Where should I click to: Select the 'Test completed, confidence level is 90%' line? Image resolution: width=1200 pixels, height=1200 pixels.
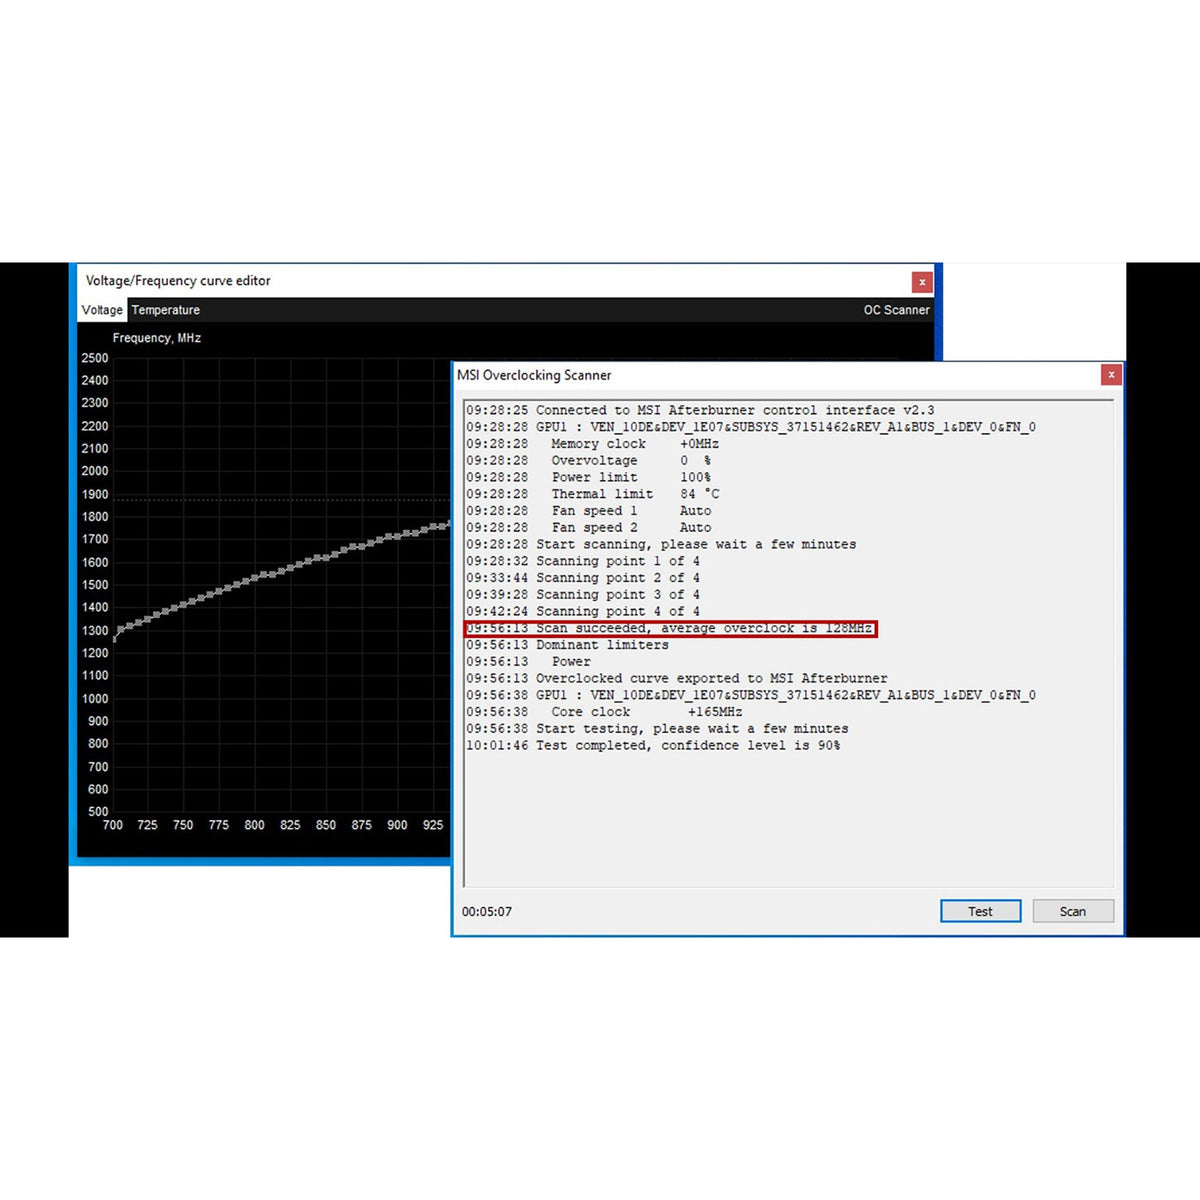tap(653, 746)
